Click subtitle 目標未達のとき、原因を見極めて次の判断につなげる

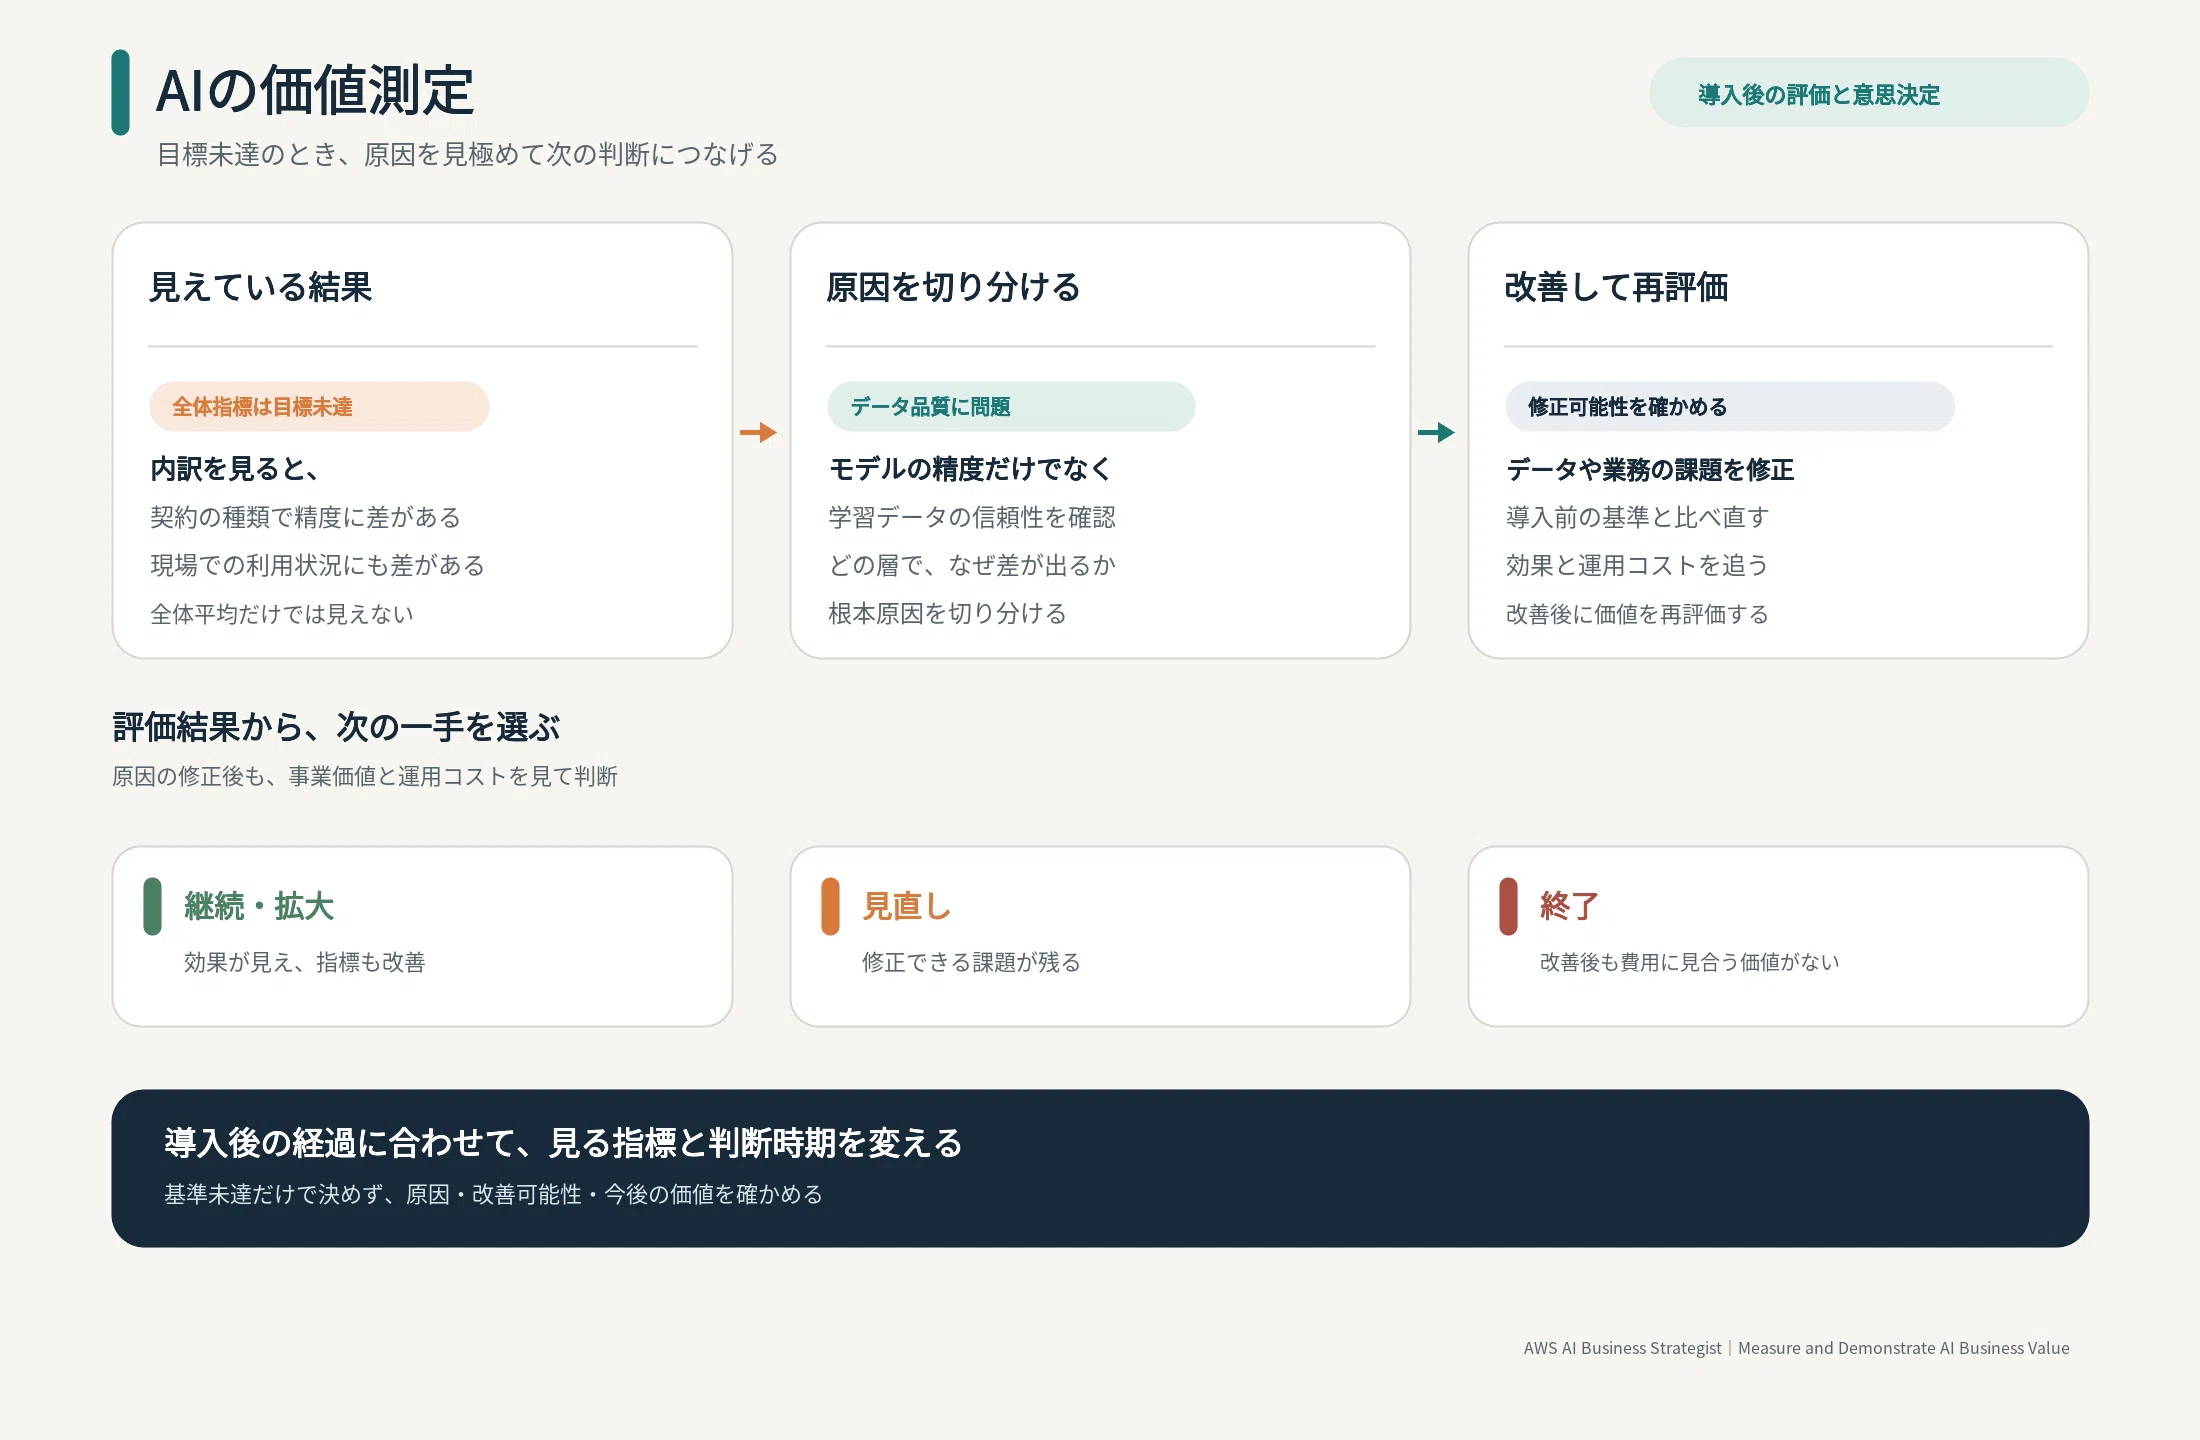coord(468,155)
